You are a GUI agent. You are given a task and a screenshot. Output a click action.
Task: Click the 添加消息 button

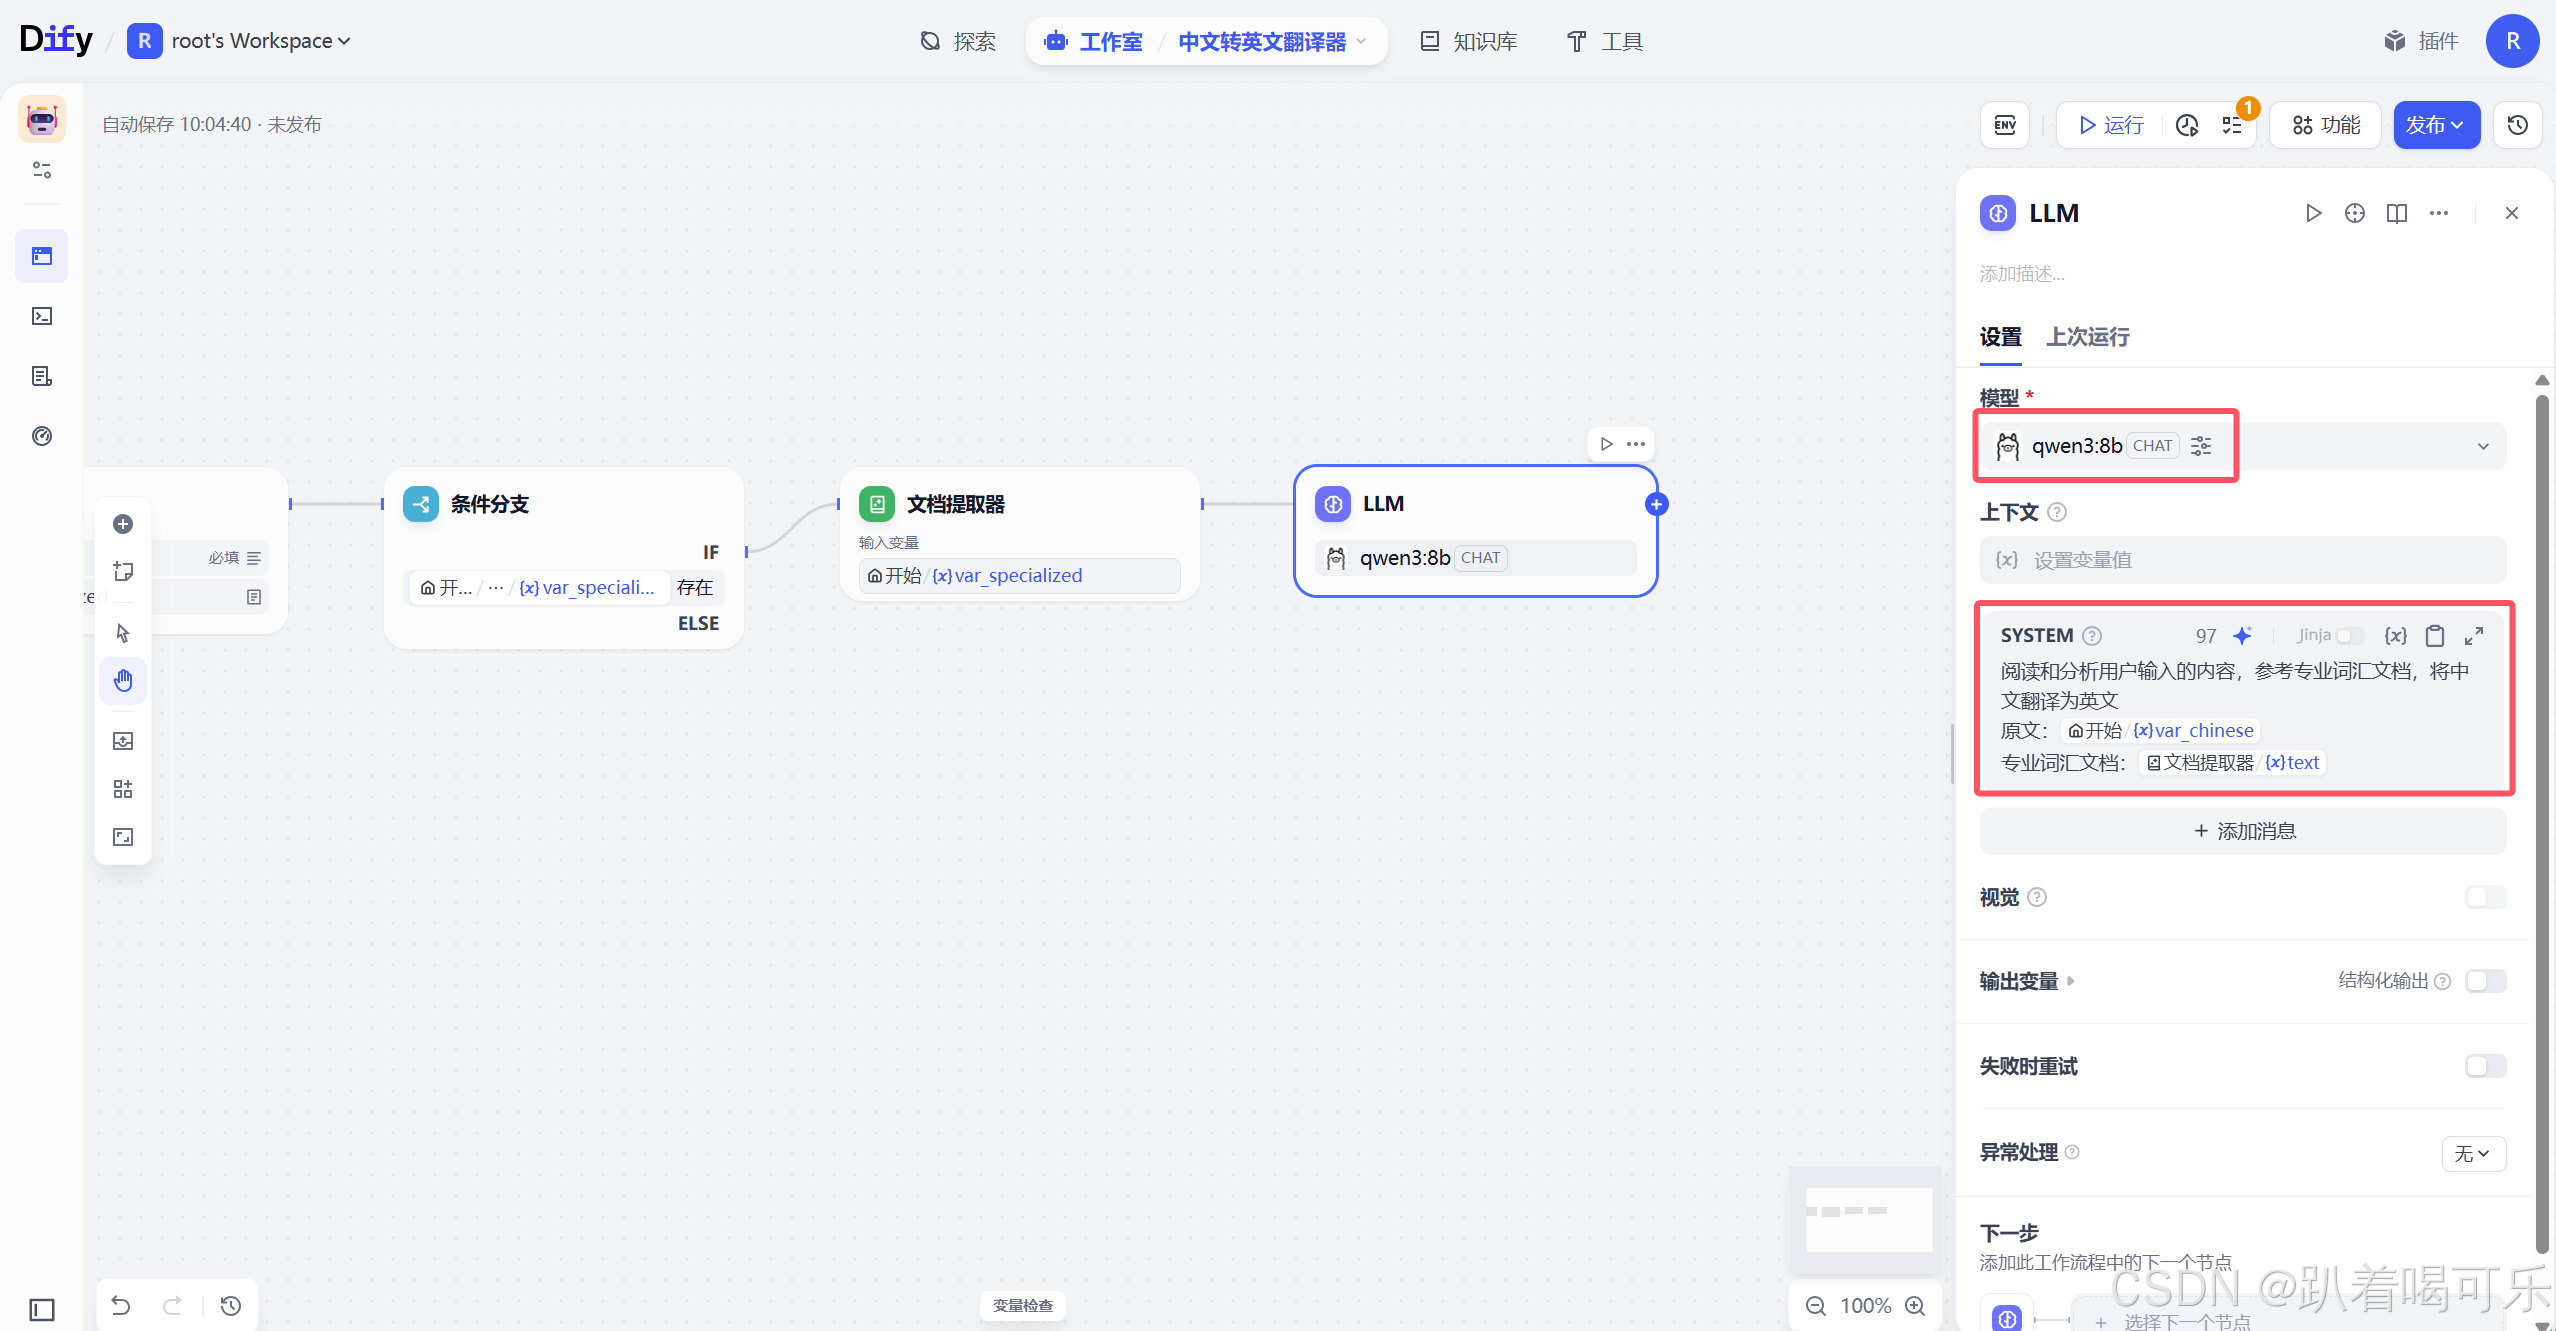coord(2243,831)
